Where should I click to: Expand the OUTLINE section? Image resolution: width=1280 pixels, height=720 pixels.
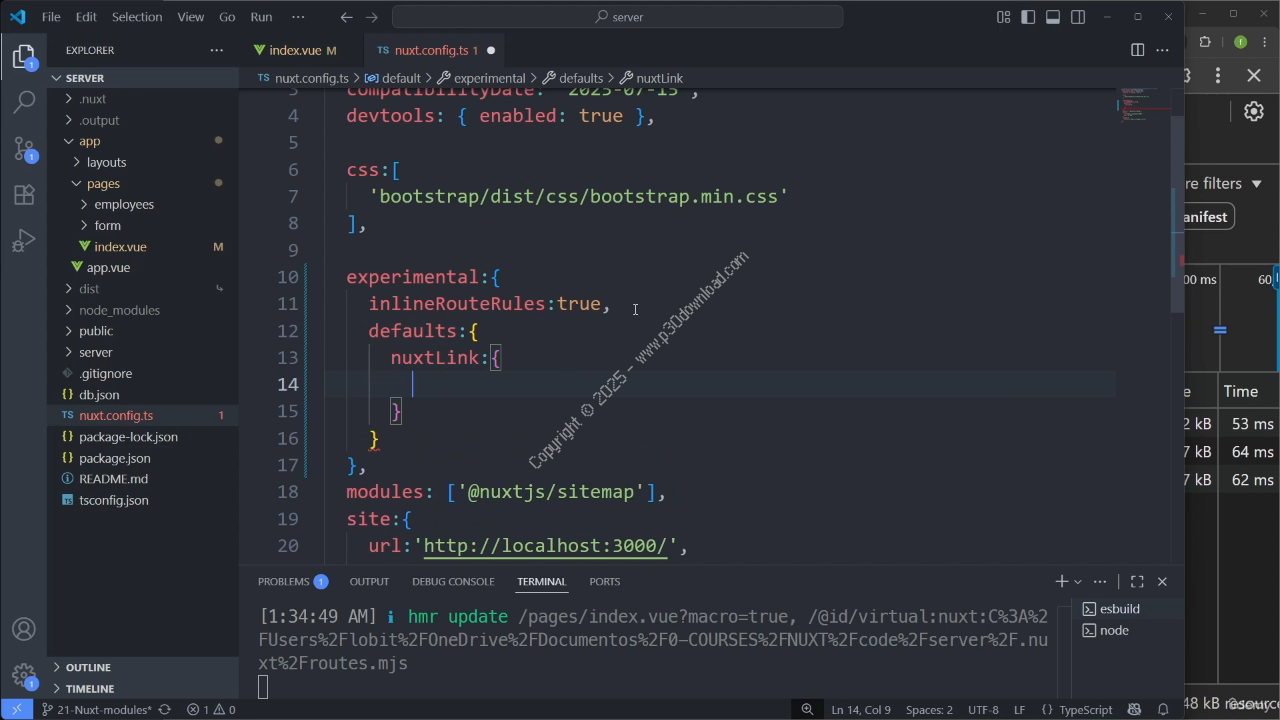(x=88, y=667)
